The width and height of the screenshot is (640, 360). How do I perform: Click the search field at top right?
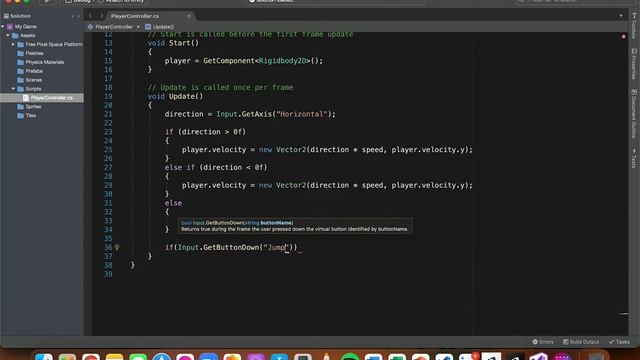(571, 1)
